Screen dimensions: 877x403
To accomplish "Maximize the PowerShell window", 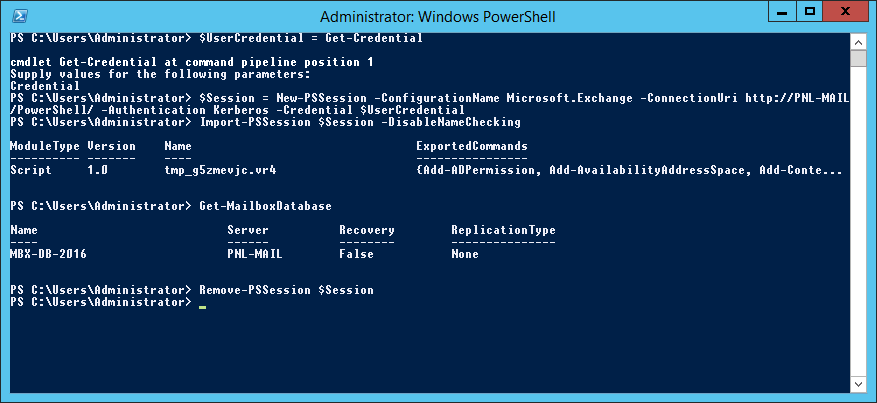I will click(x=809, y=11).
